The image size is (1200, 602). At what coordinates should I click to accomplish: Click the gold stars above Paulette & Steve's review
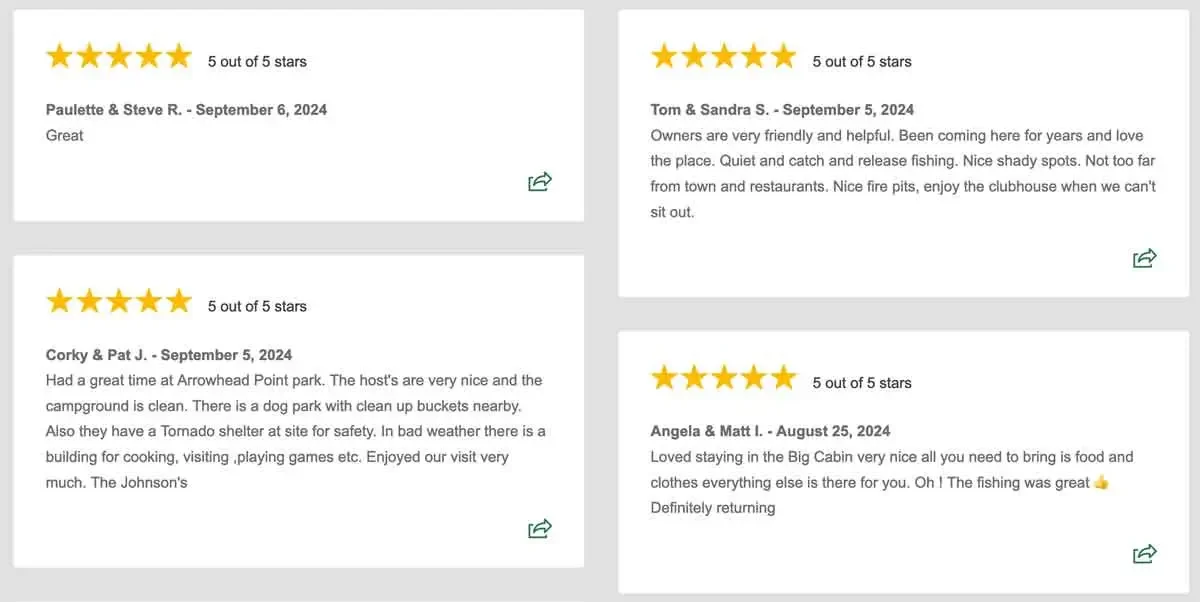point(118,57)
